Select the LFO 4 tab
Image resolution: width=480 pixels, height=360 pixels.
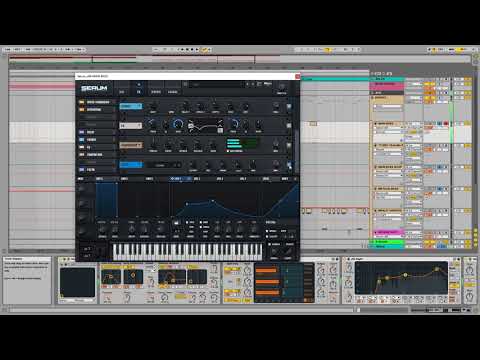(x=243, y=179)
